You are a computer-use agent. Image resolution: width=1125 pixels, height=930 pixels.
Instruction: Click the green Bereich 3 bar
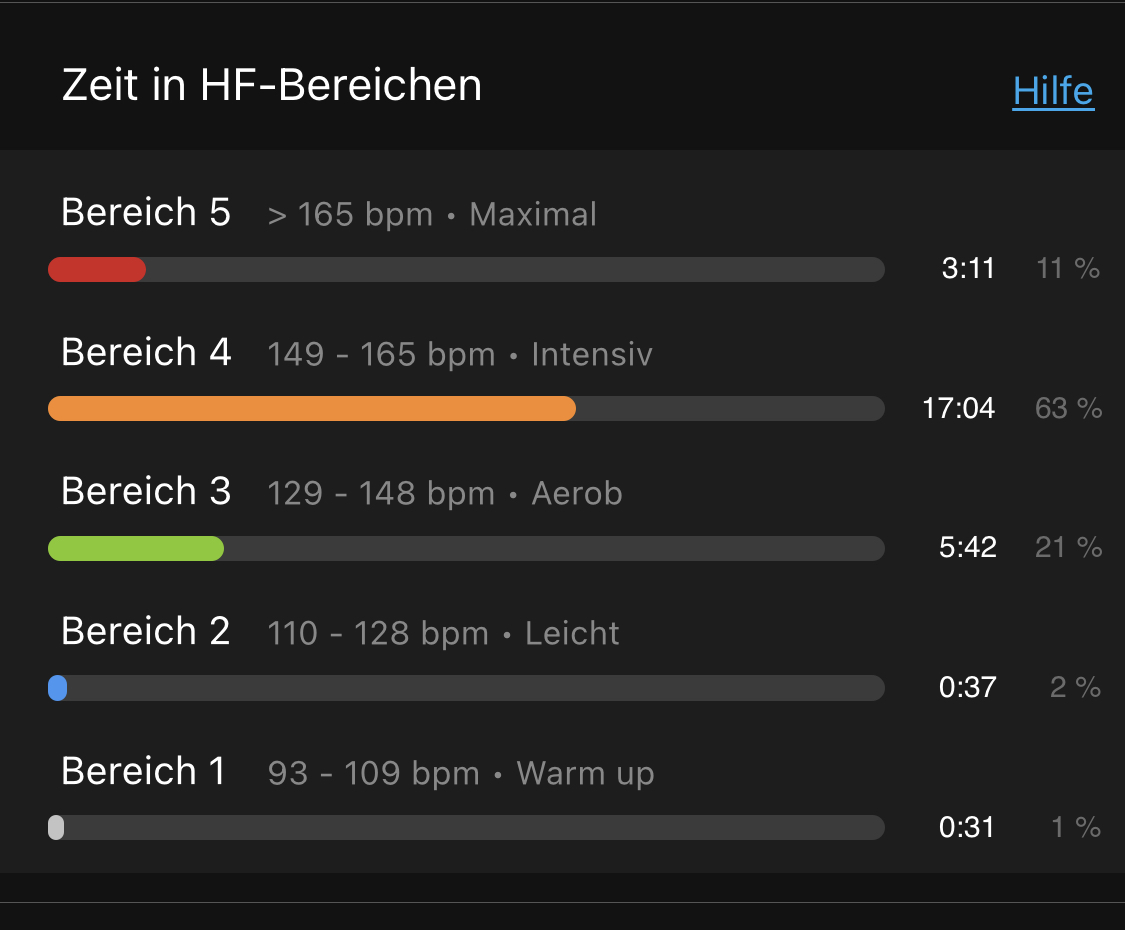[136, 548]
